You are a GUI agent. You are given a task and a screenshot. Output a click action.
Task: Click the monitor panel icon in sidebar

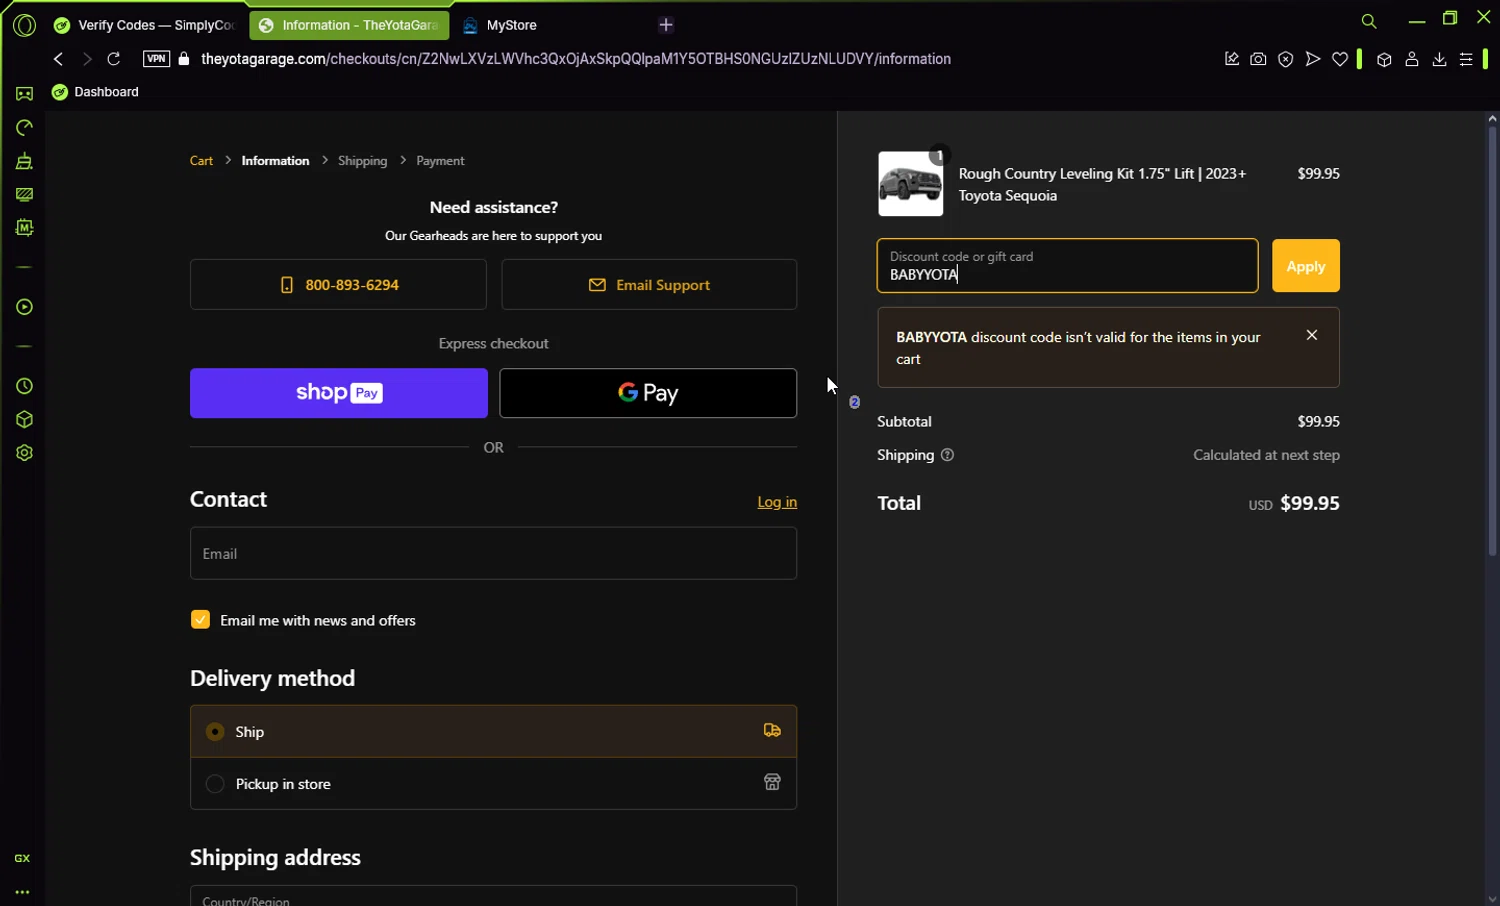[x=24, y=194]
